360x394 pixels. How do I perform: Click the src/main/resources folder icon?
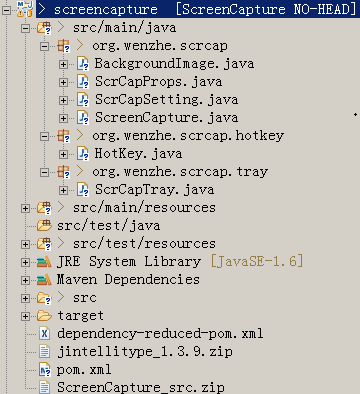pos(44,208)
